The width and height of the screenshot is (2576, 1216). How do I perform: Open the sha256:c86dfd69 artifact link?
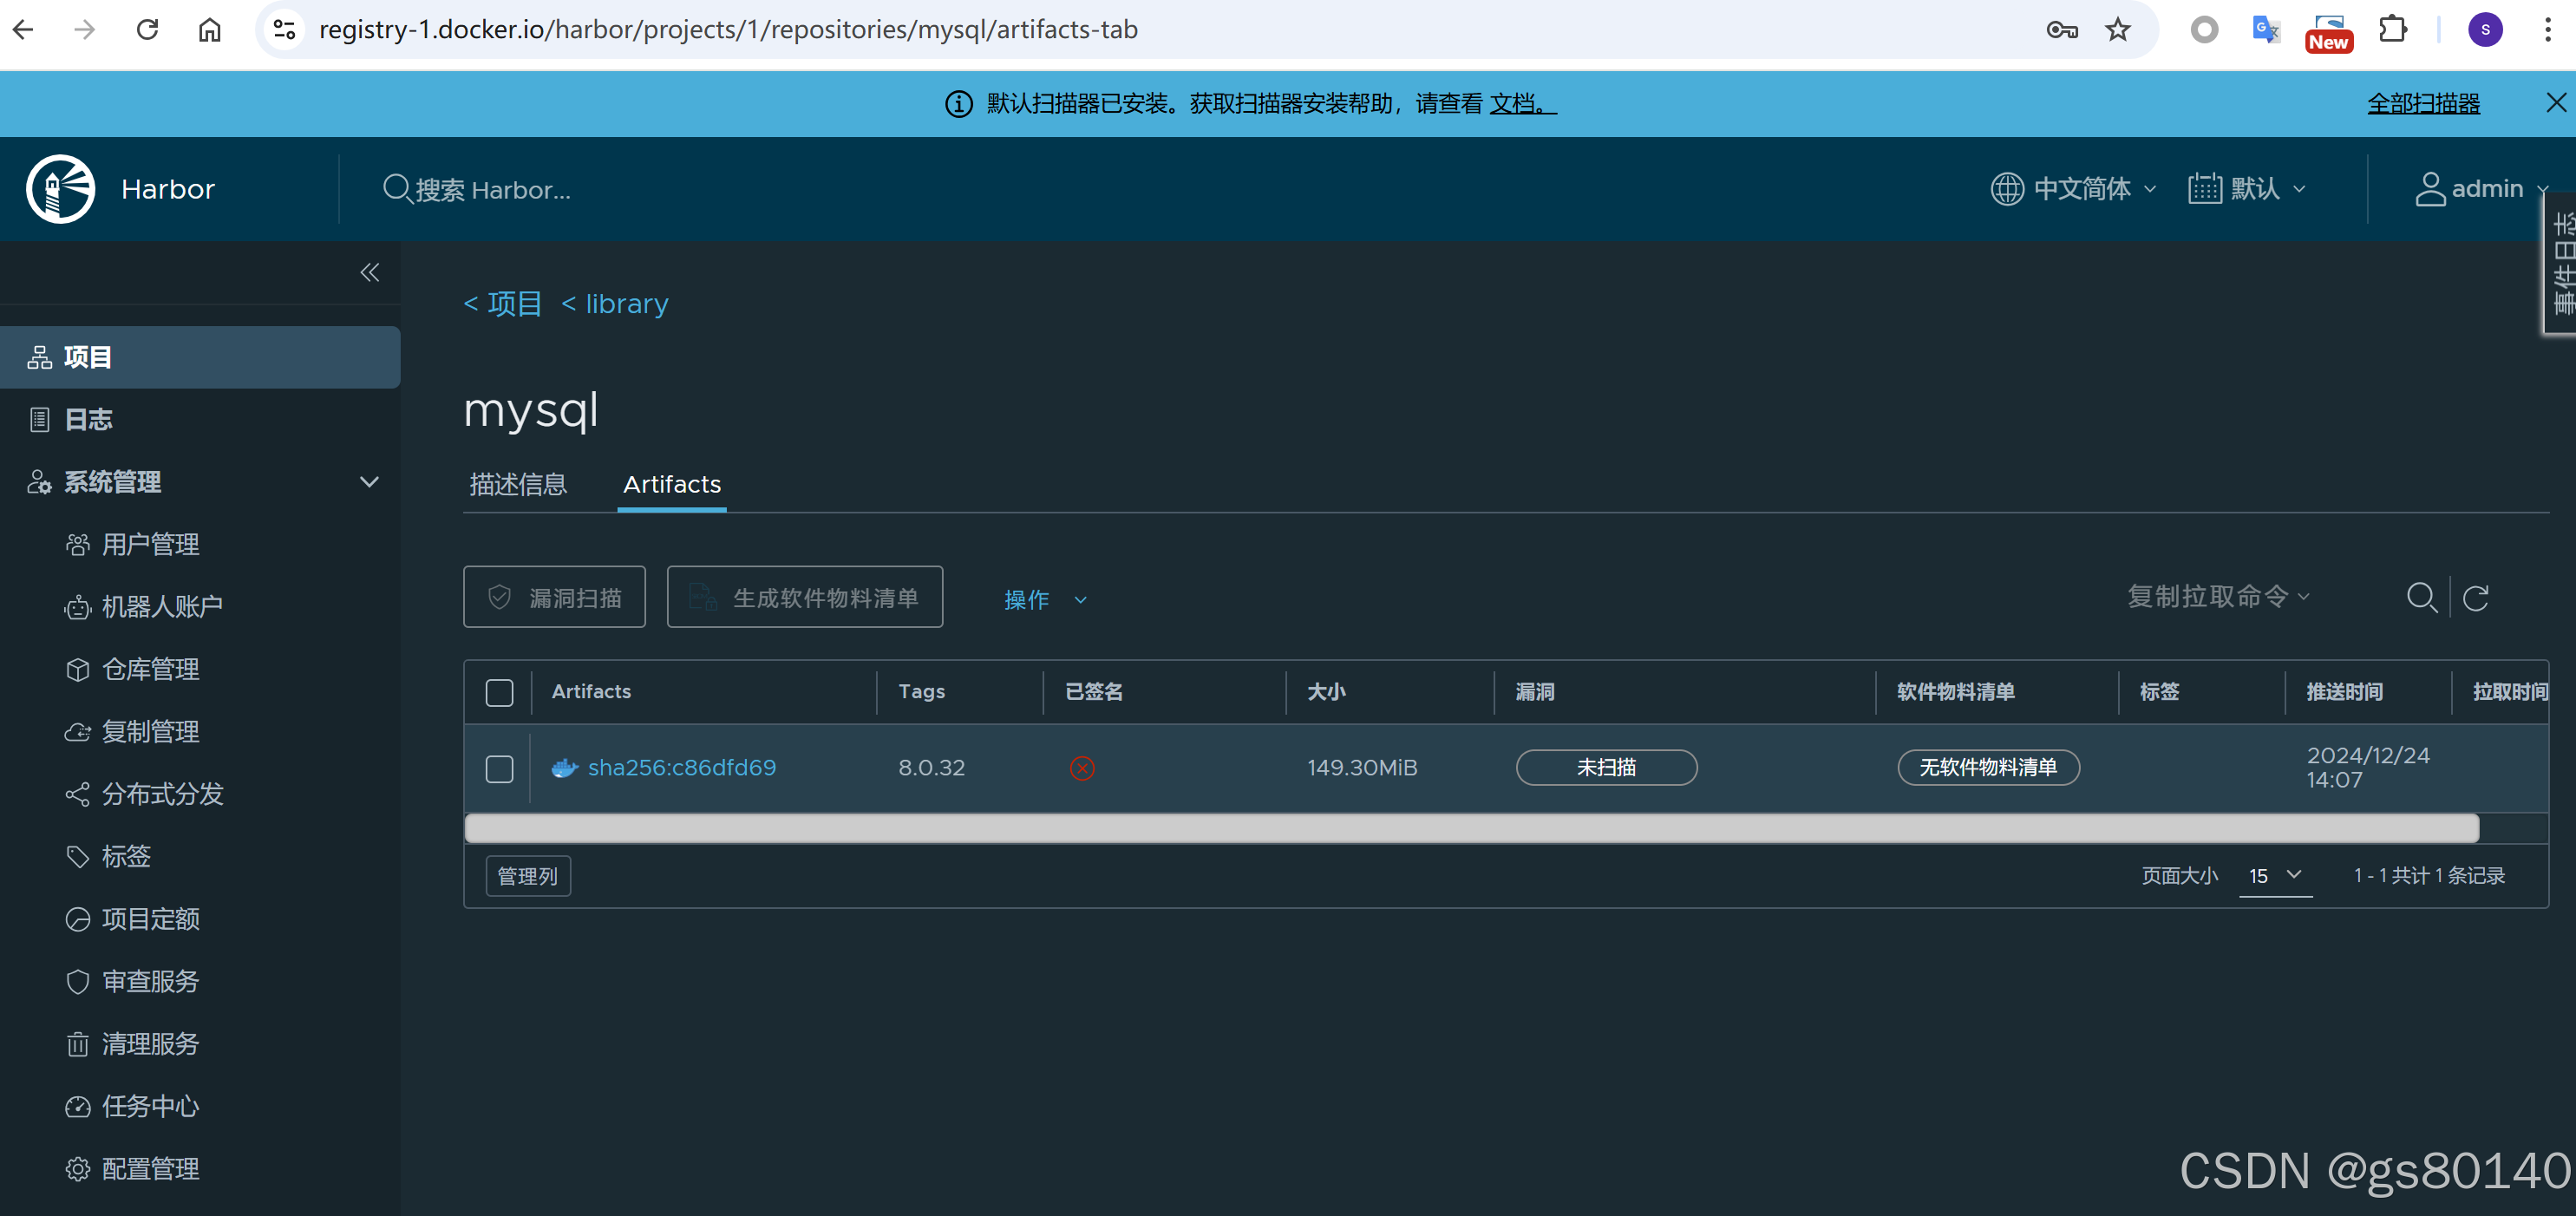682,768
